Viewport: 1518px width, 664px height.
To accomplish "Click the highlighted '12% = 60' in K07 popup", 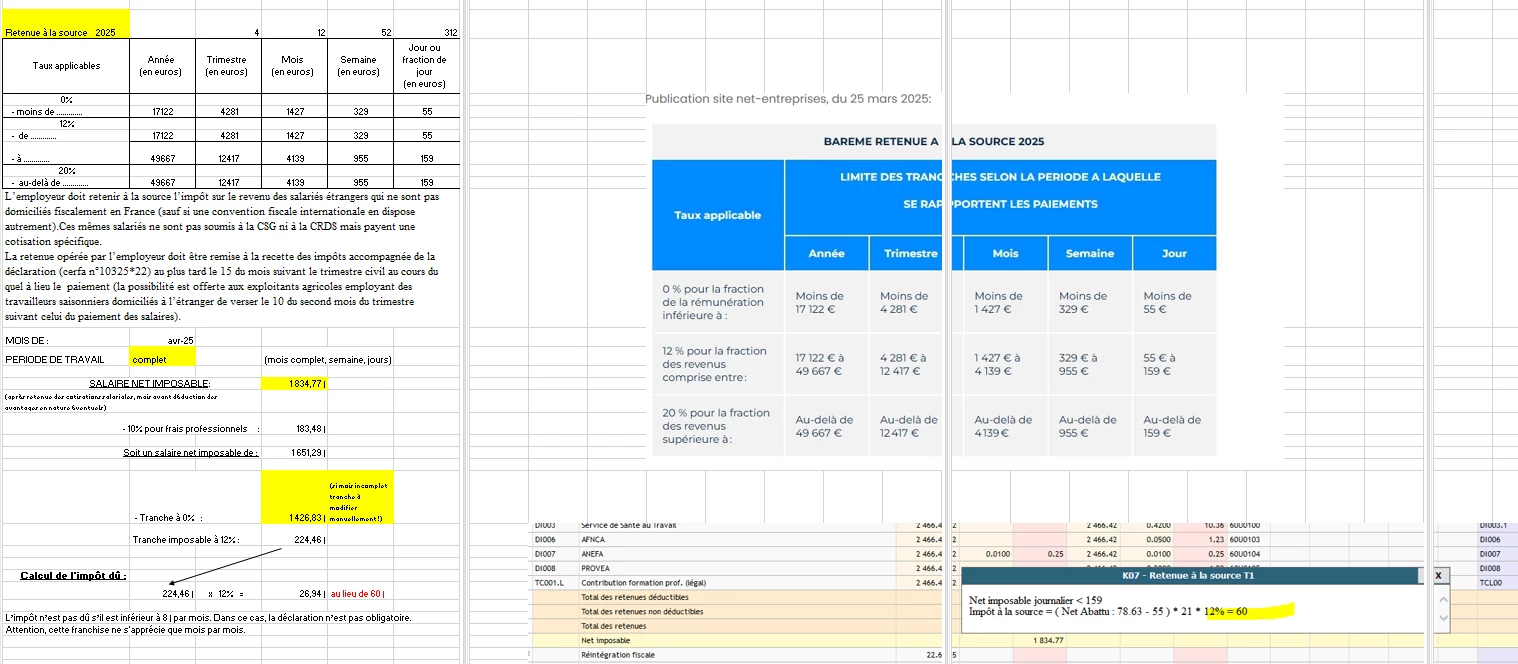I will [1227, 612].
